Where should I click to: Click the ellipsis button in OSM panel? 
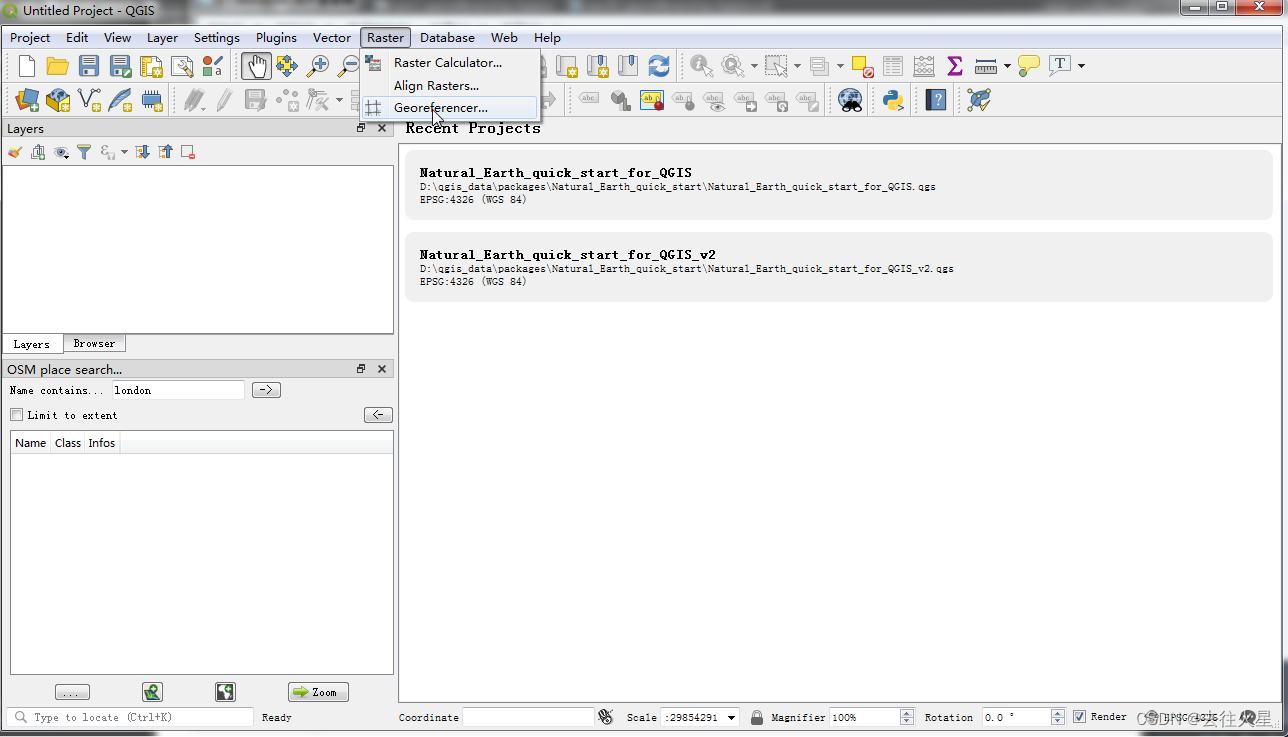(72, 692)
